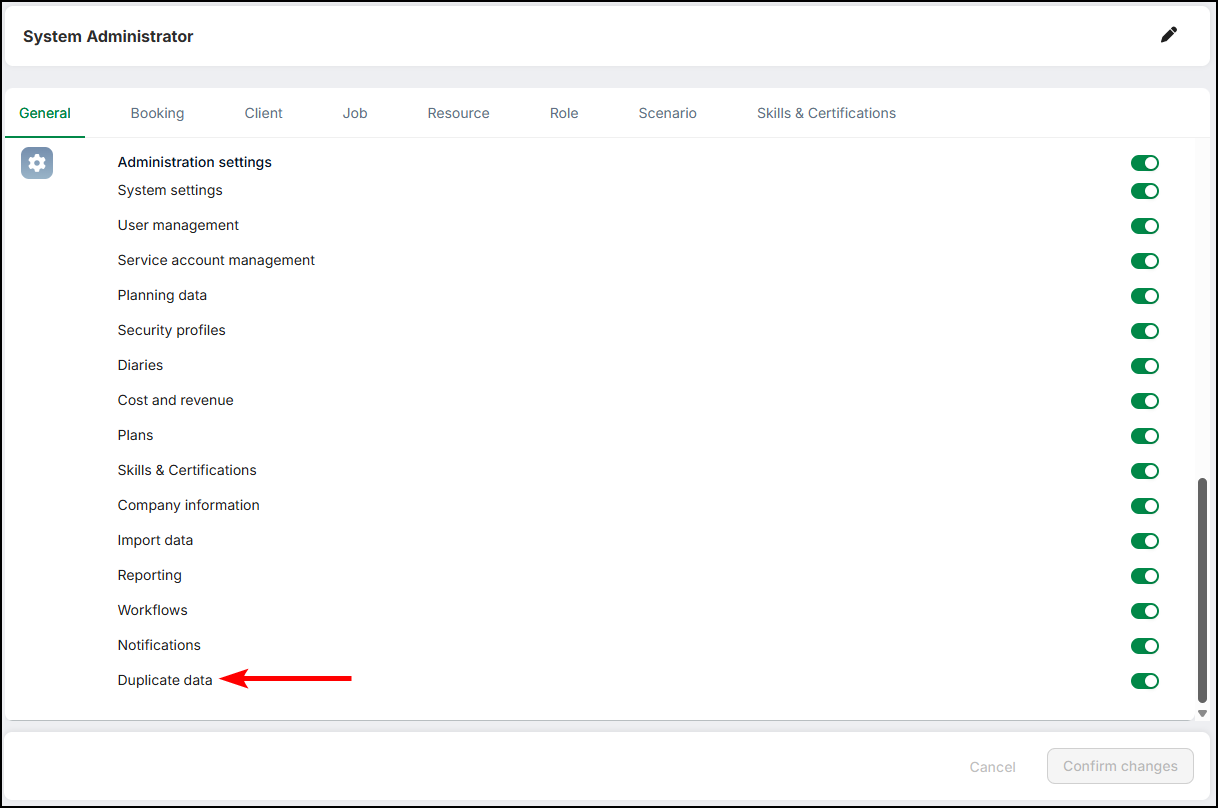Disable the Workflows toggle
Image resolution: width=1218 pixels, height=808 pixels.
1144,611
